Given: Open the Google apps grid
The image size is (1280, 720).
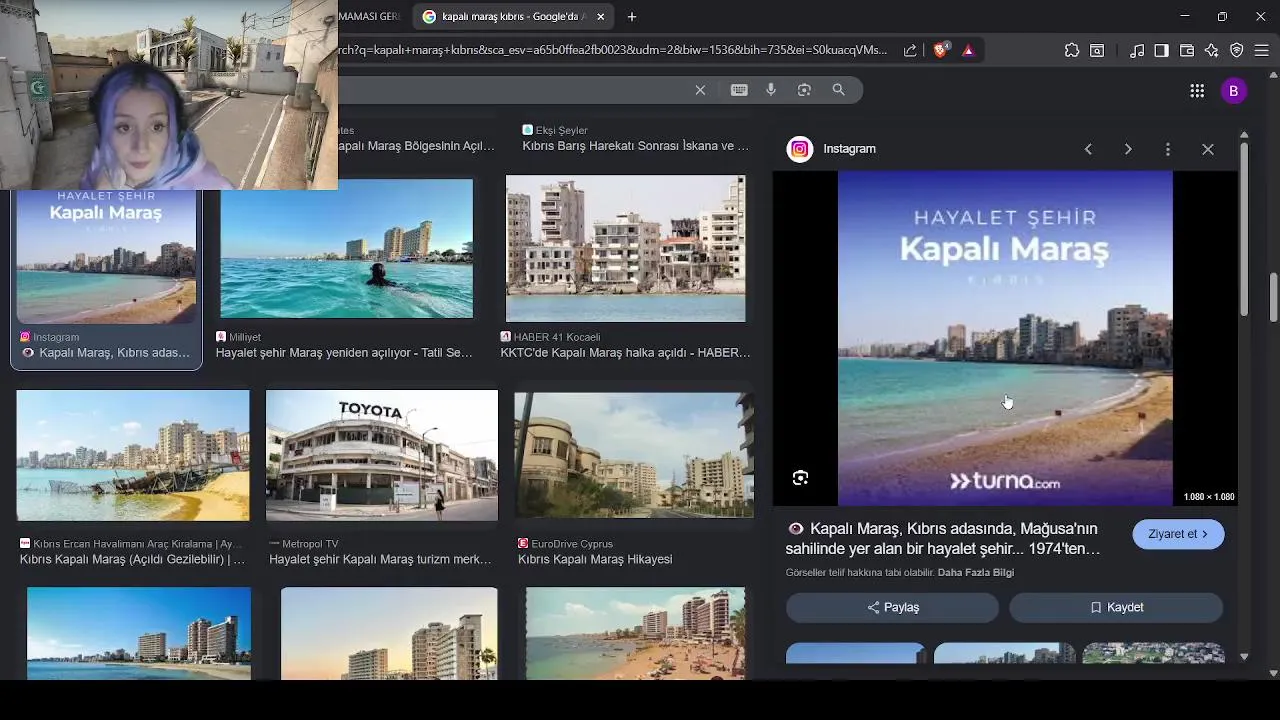Looking at the screenshot, I should point(1197,91).
